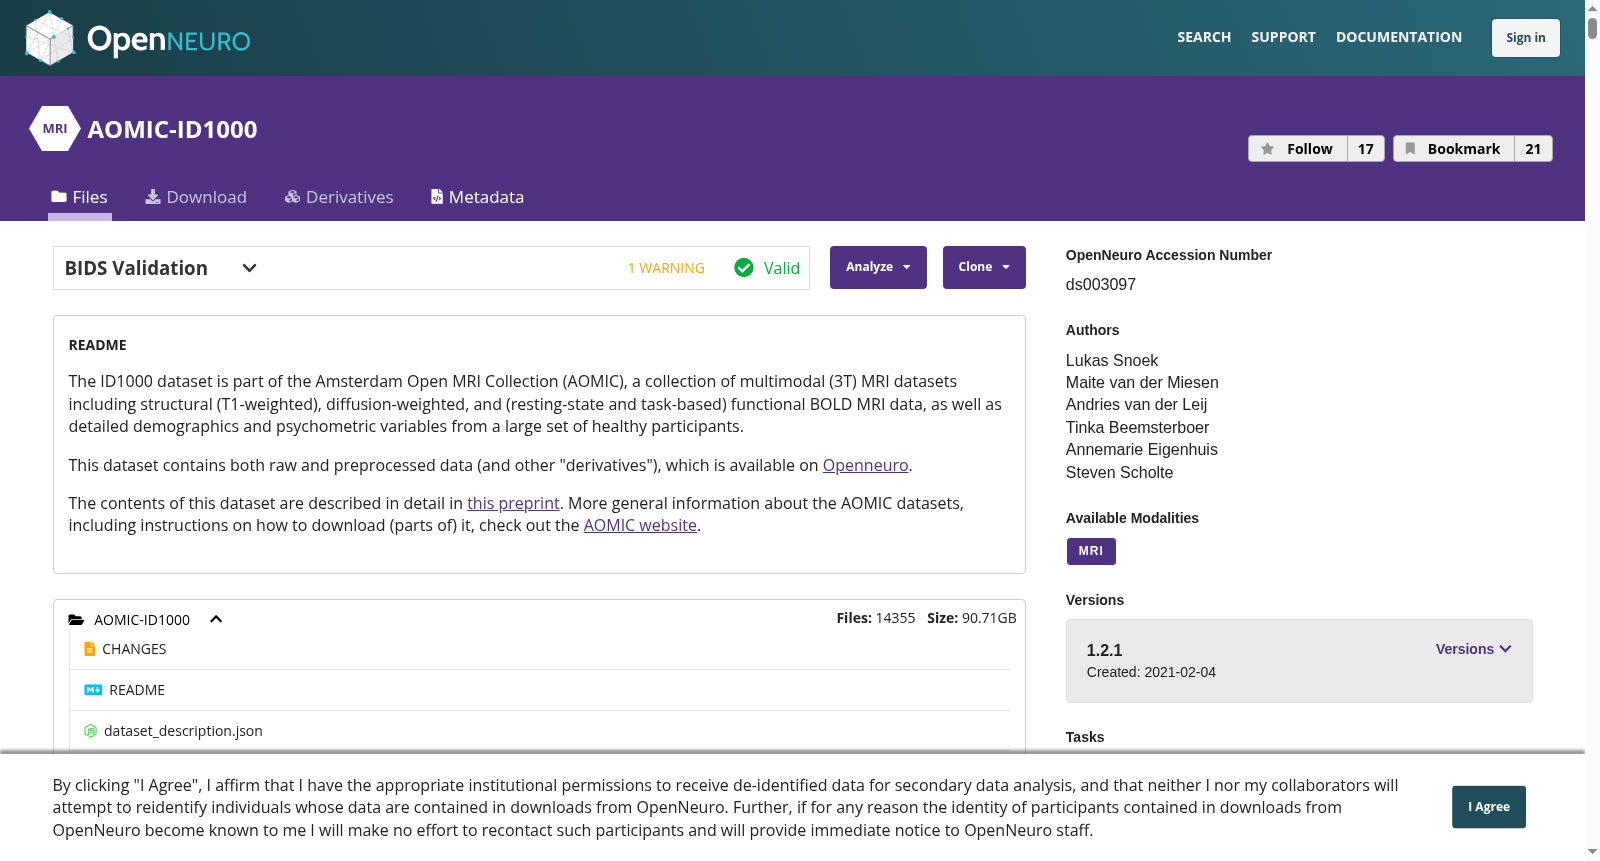Click the MRI hexagon badge

click(55, 129)
